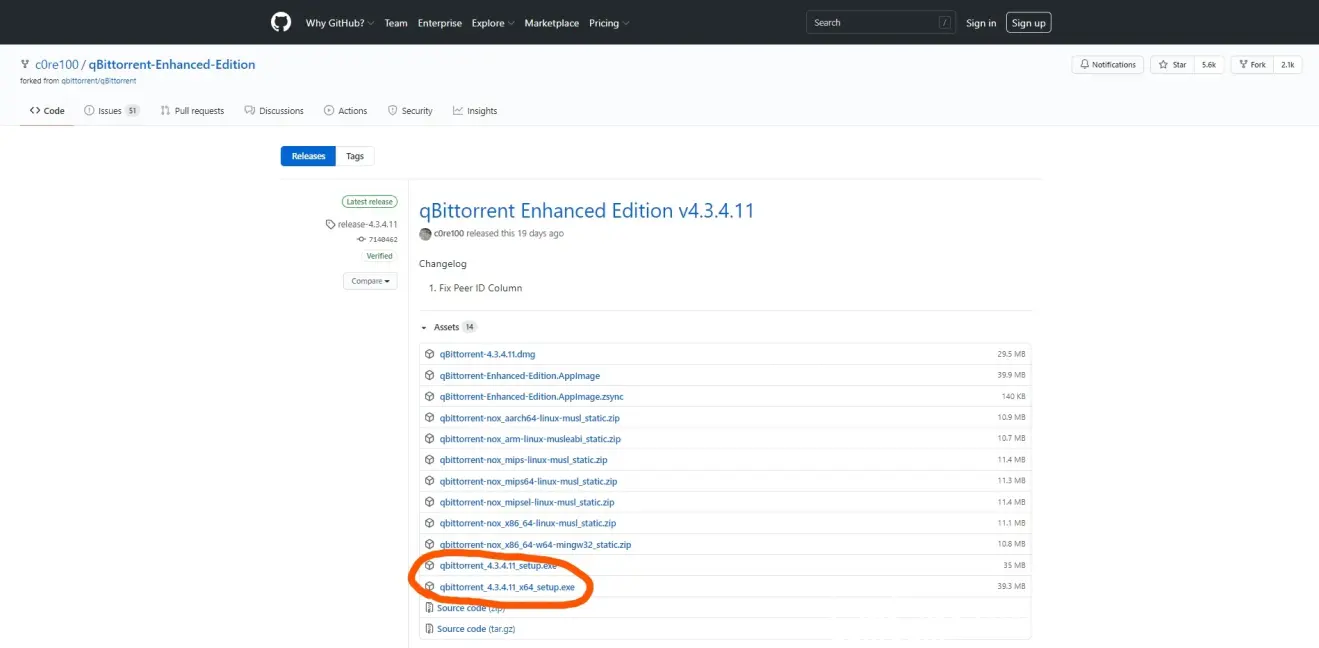Open the qBittorrent-Enhanced-Edition repository link
The image size is (1319, 648).
172,64
